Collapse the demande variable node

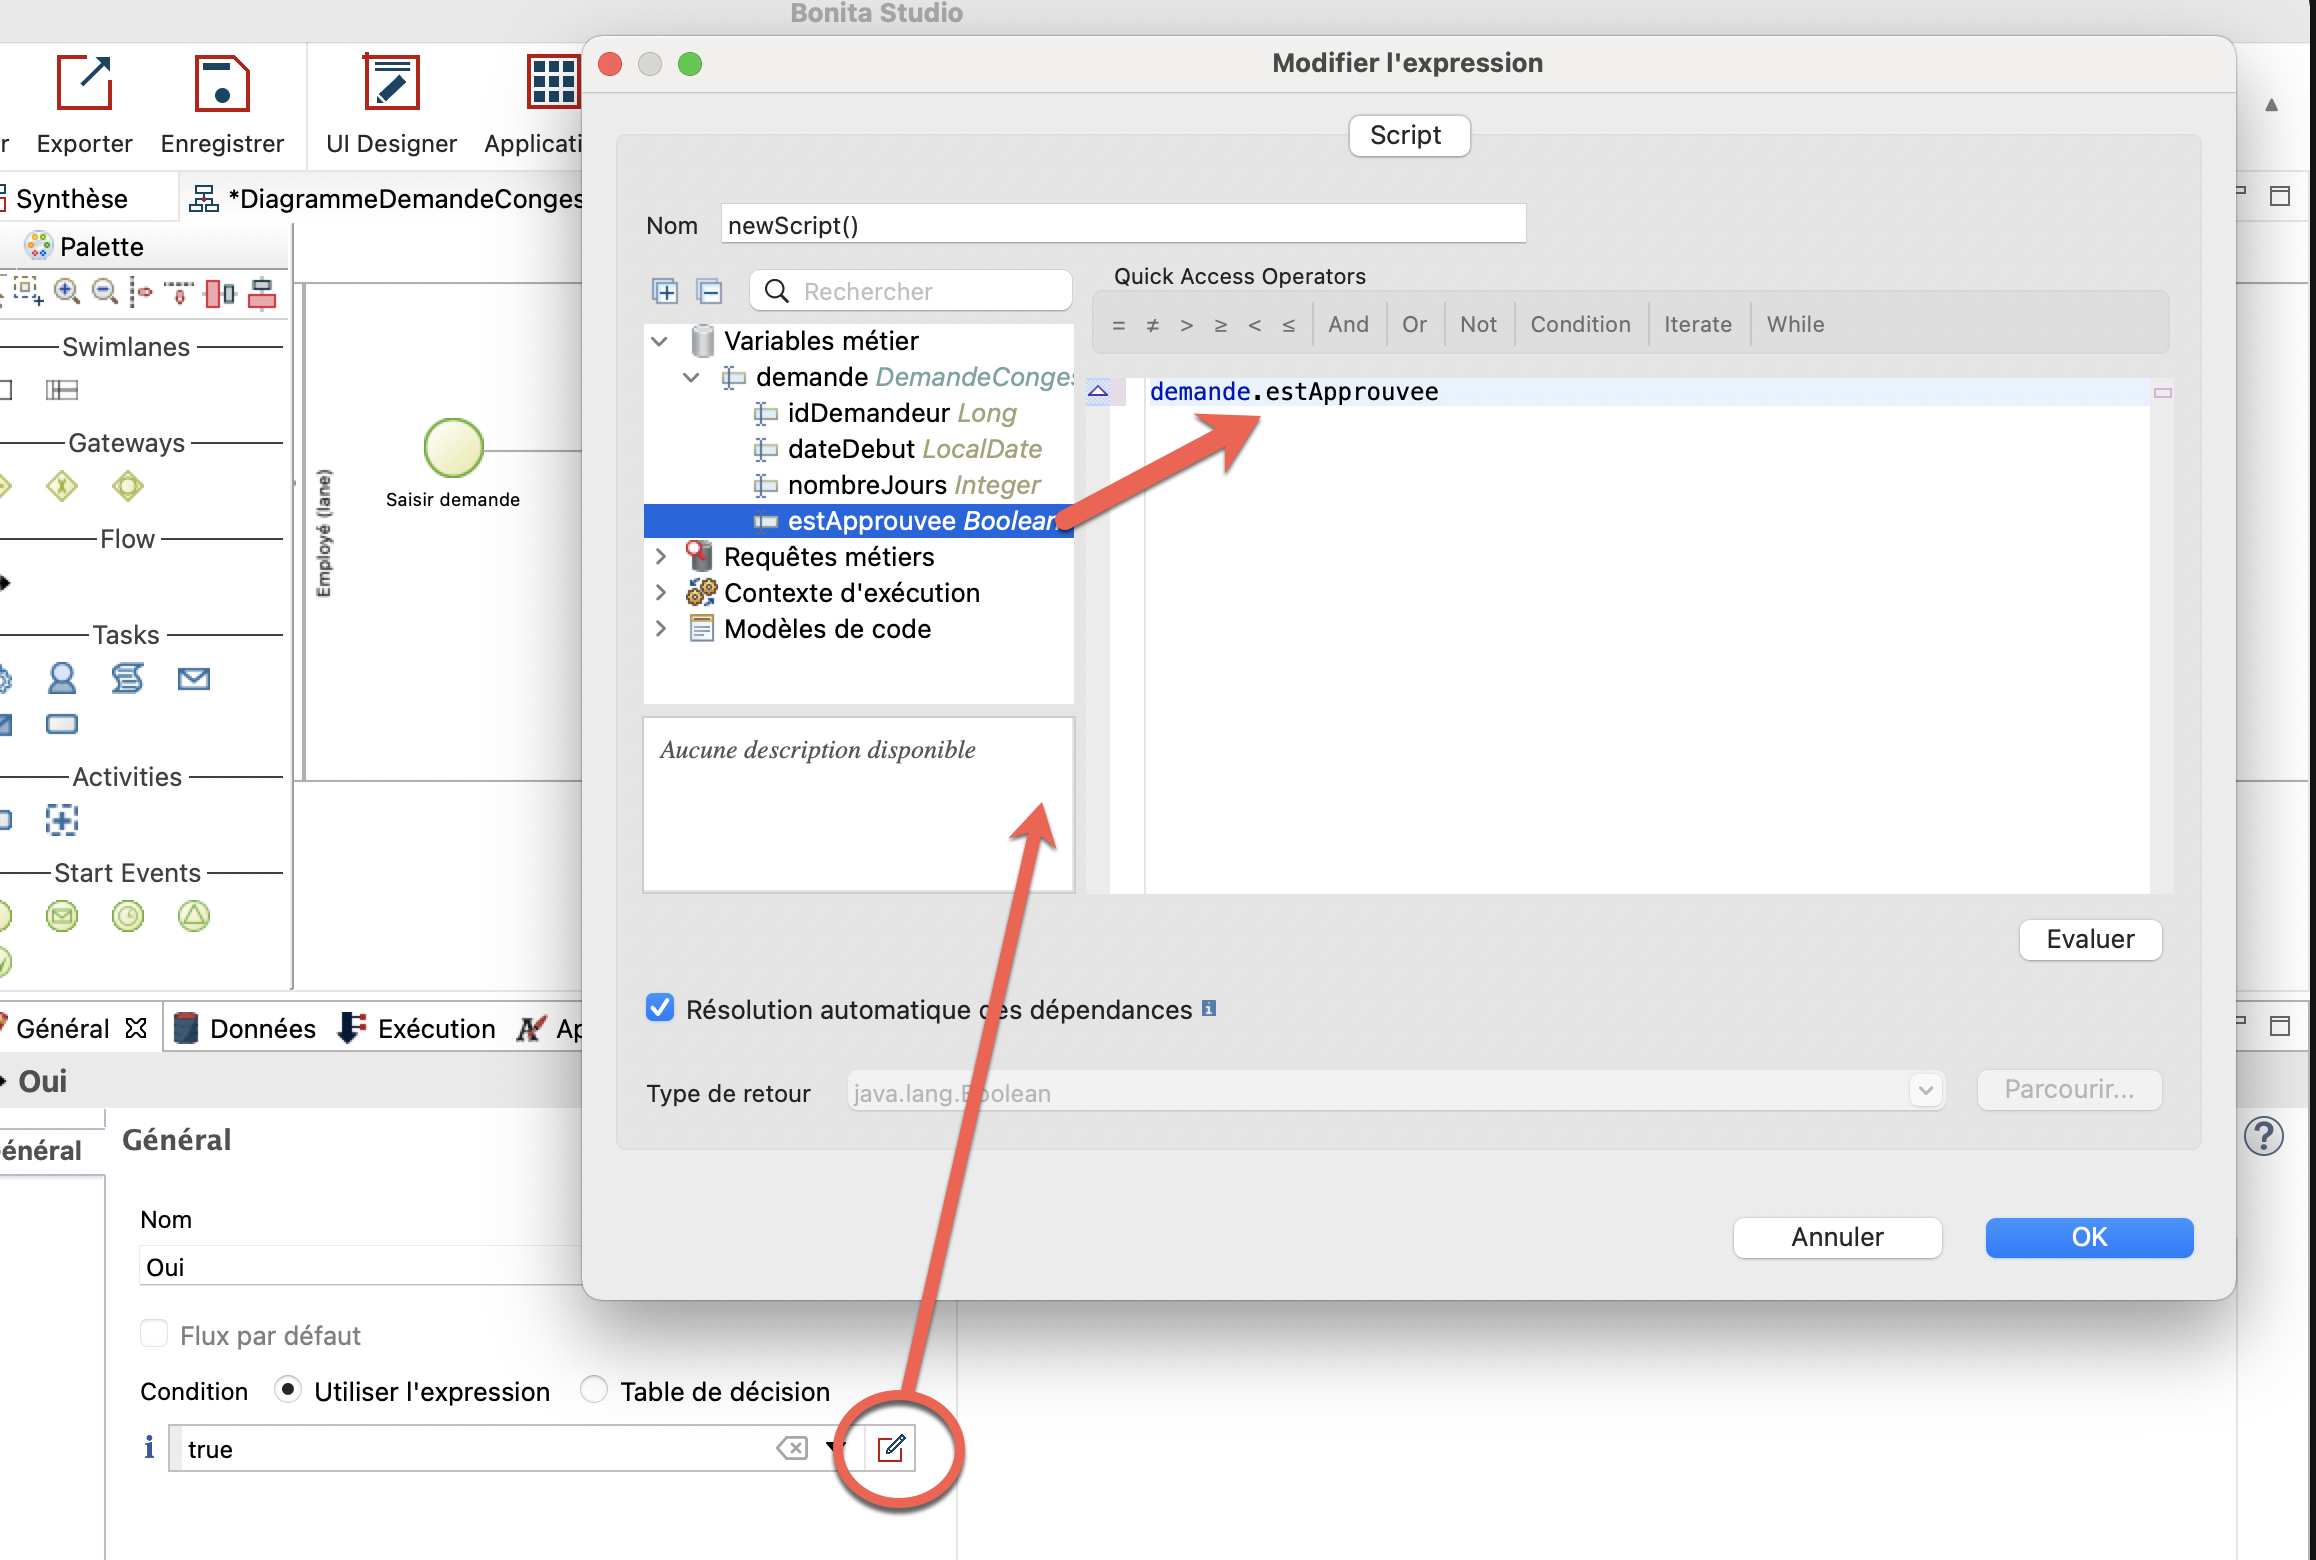tap(691, 377)
